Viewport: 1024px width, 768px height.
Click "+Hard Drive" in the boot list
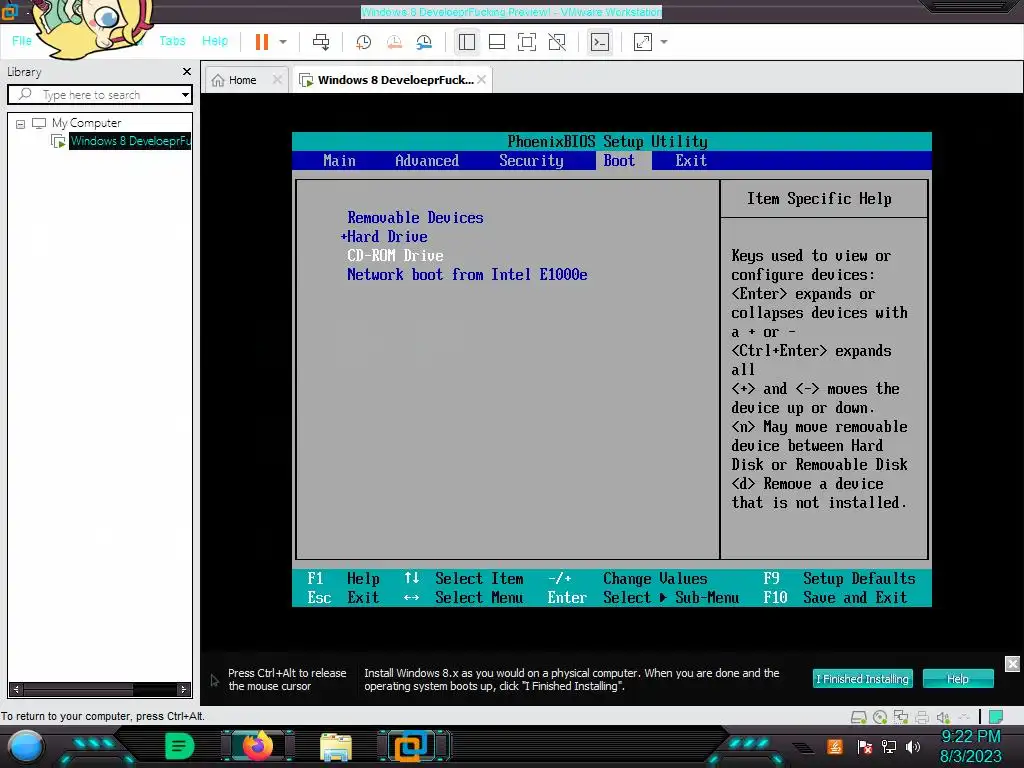[384, 236]
